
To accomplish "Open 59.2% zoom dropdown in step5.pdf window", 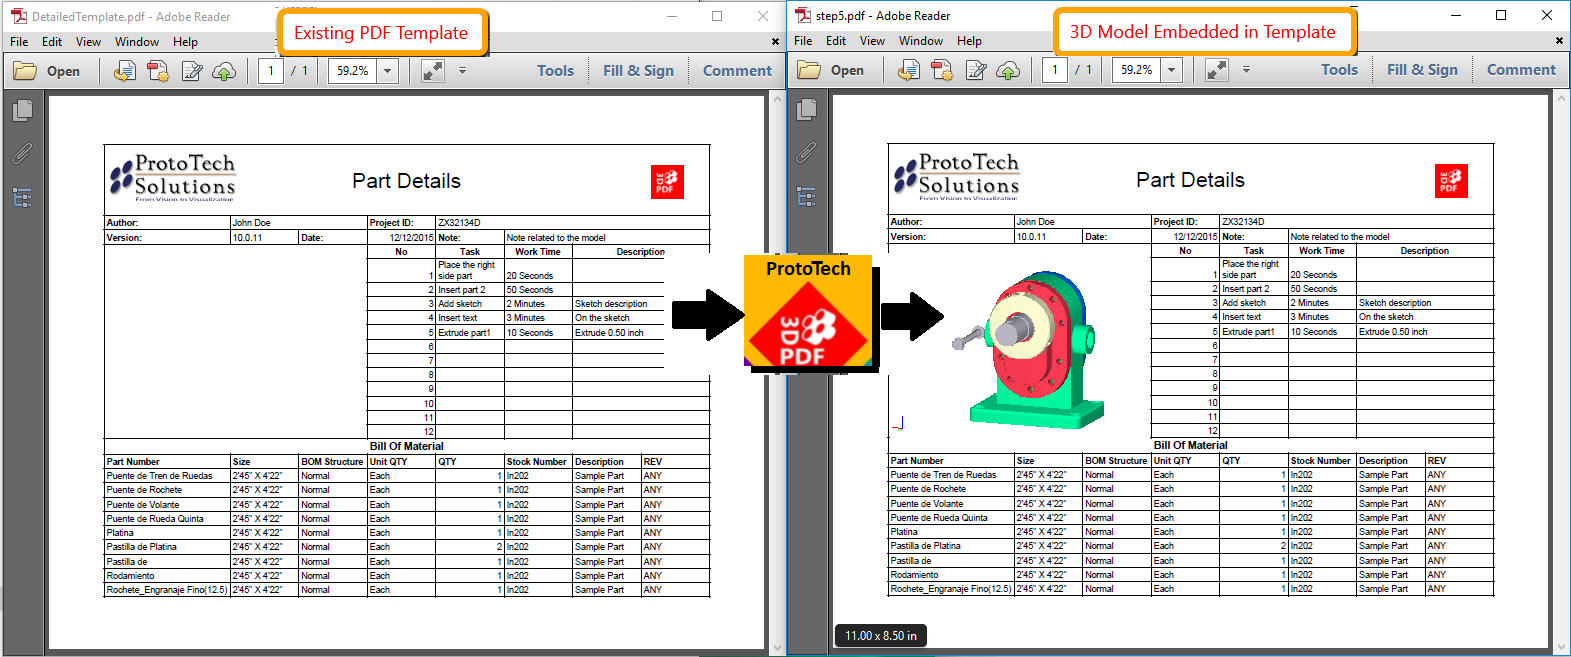I will click(1172, 70).
